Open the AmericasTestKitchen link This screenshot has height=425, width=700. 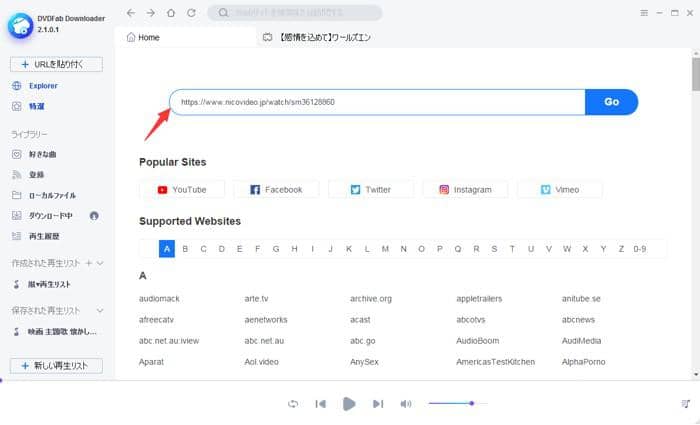[x=495, y=362]
